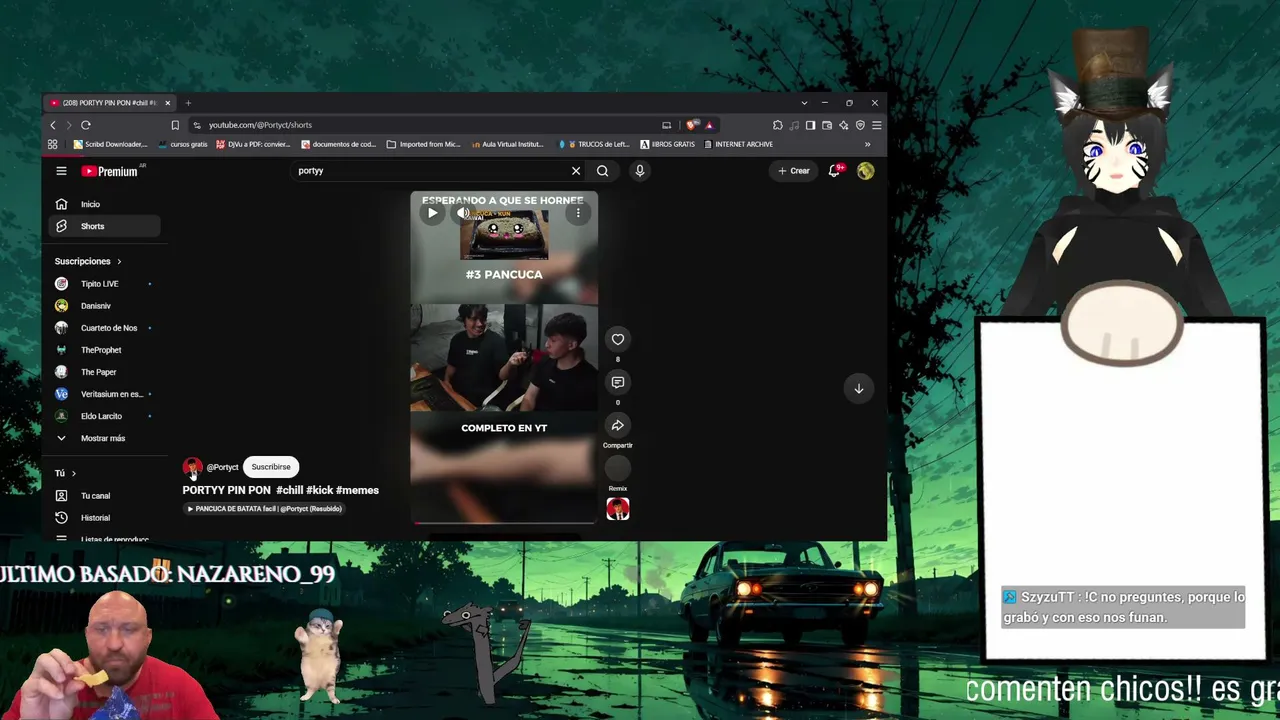Open the #kick hashtag
The image size is (1280, 720).
coord(319,490)
